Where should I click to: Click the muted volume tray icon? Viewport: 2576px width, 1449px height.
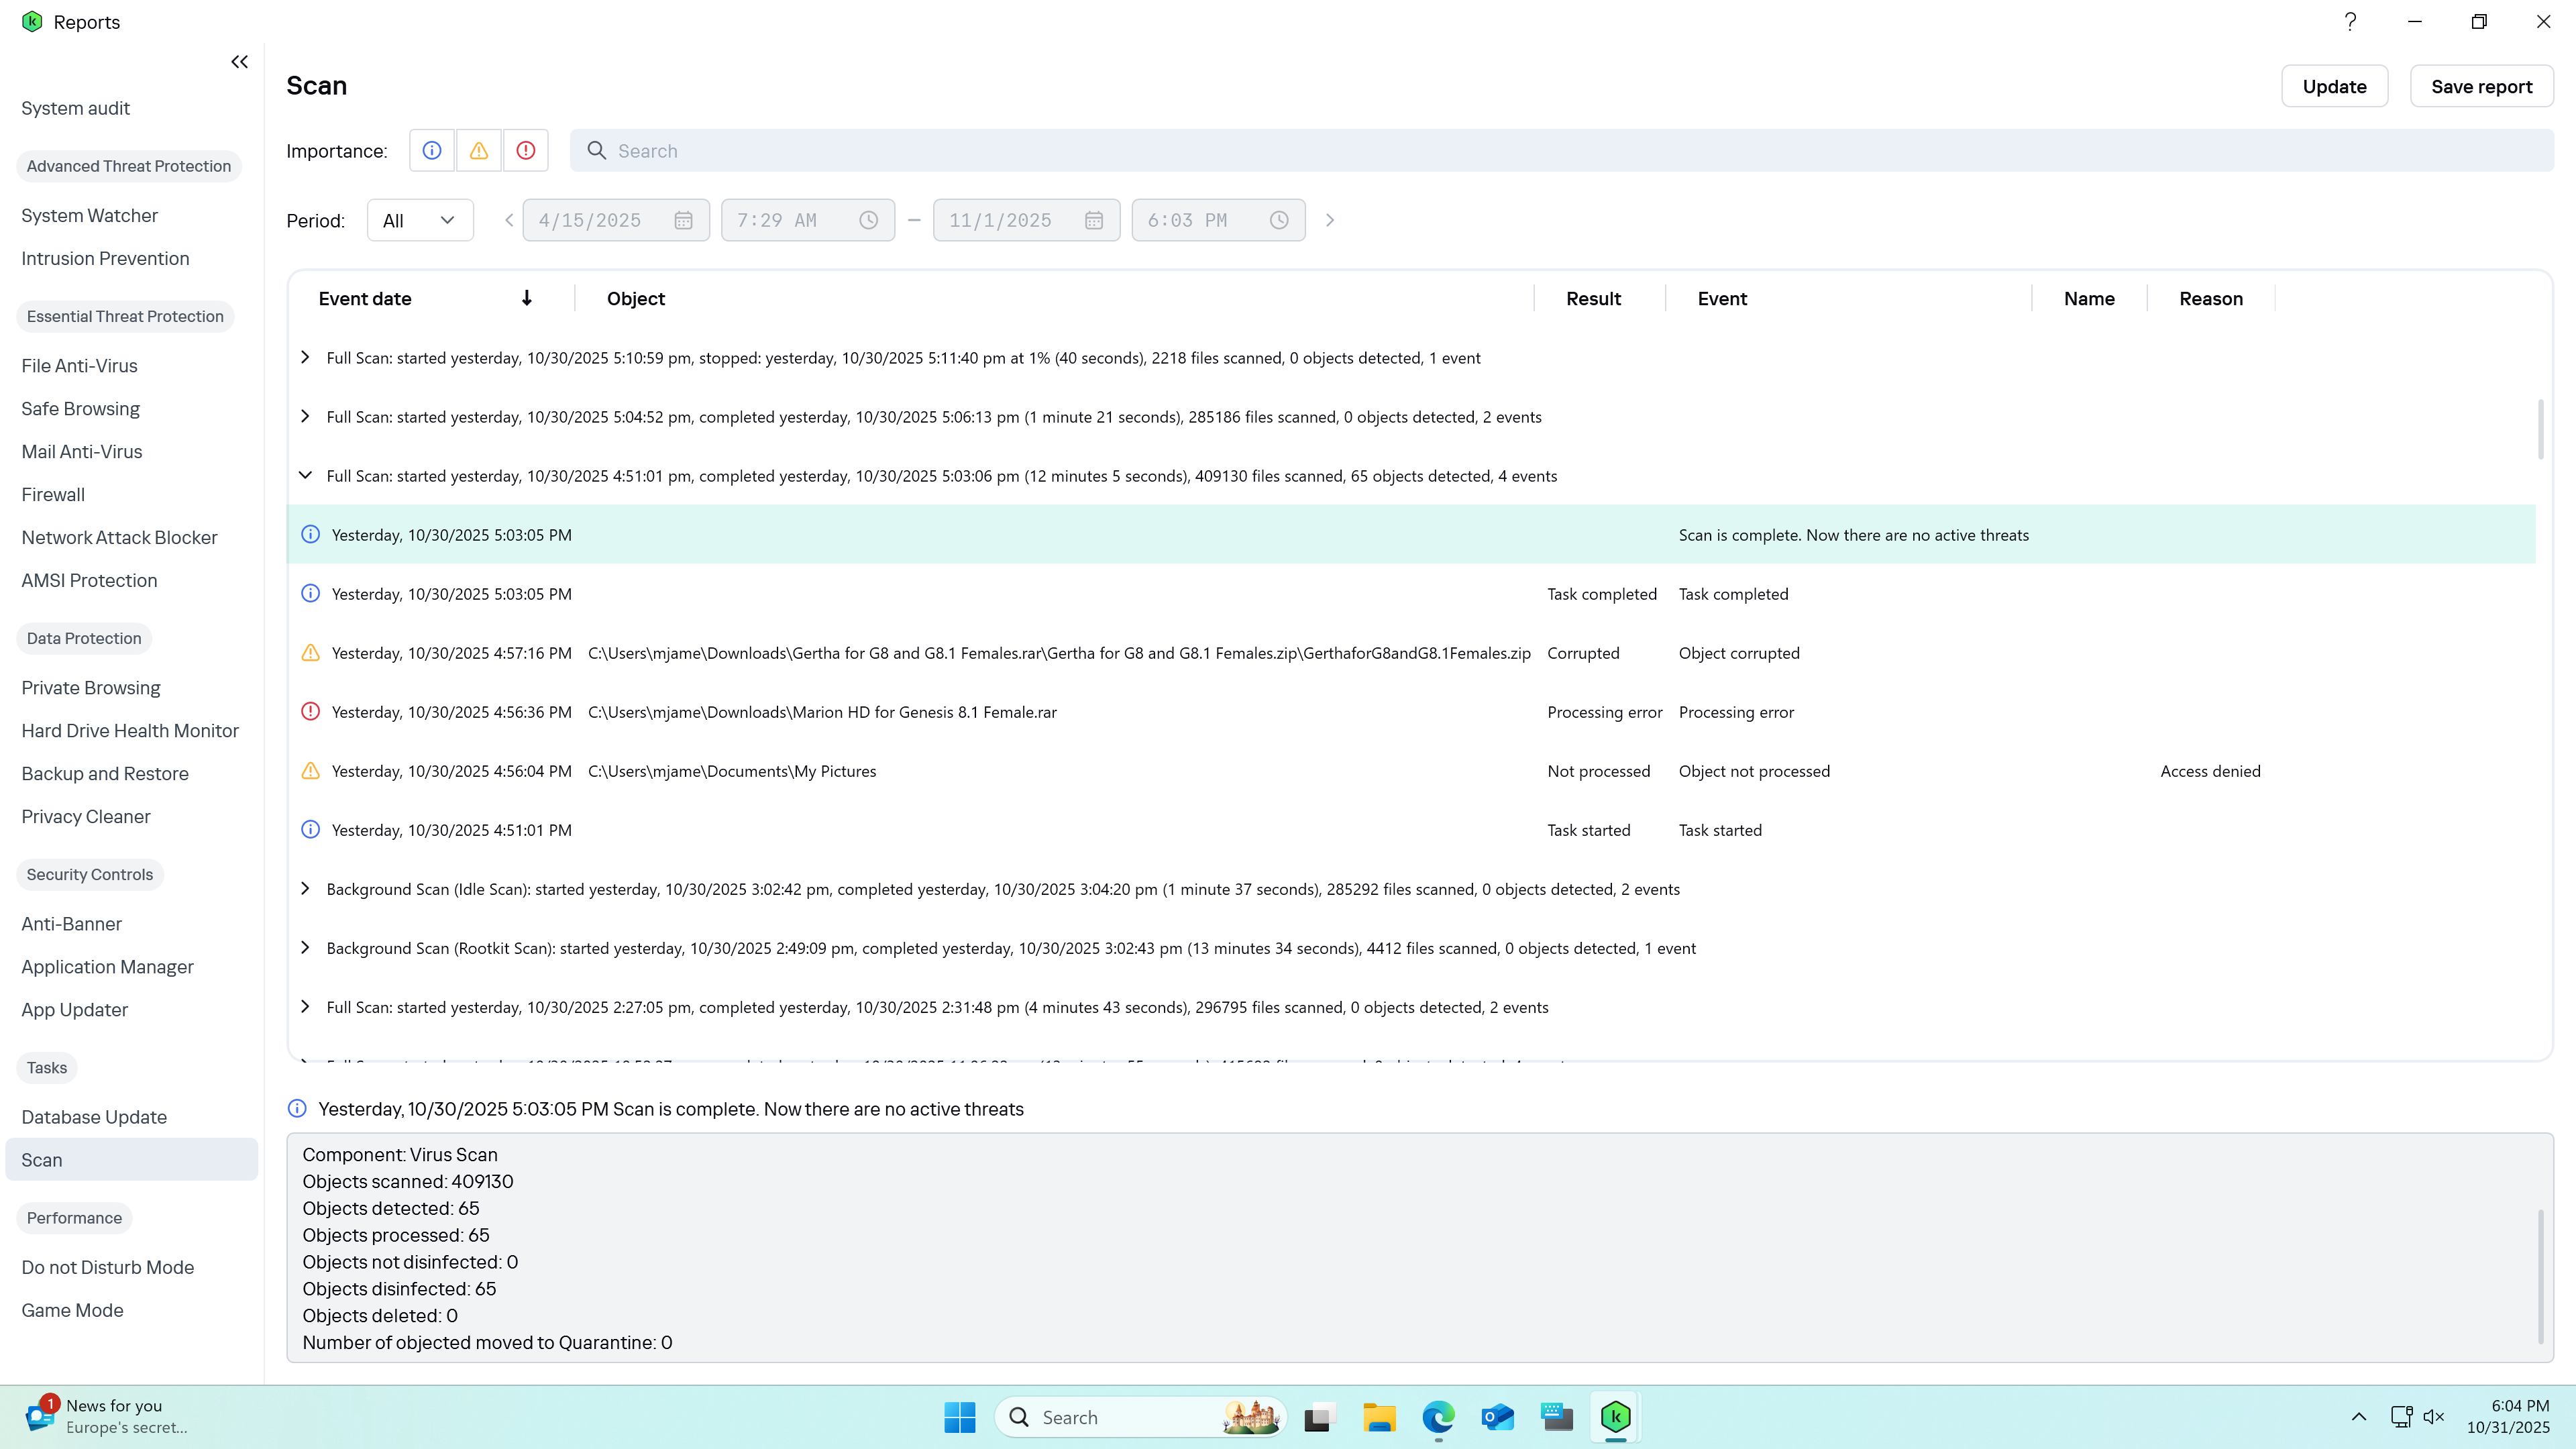point(2434,1417)
